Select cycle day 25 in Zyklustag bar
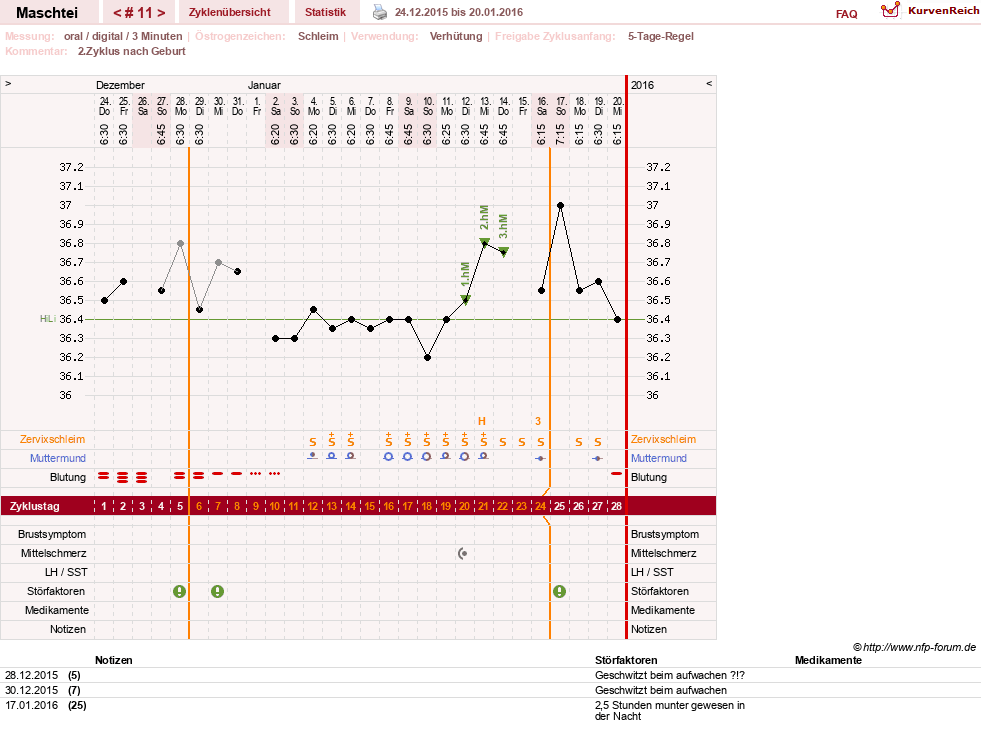Screen dimensions: 981x753 pos(559,506)
